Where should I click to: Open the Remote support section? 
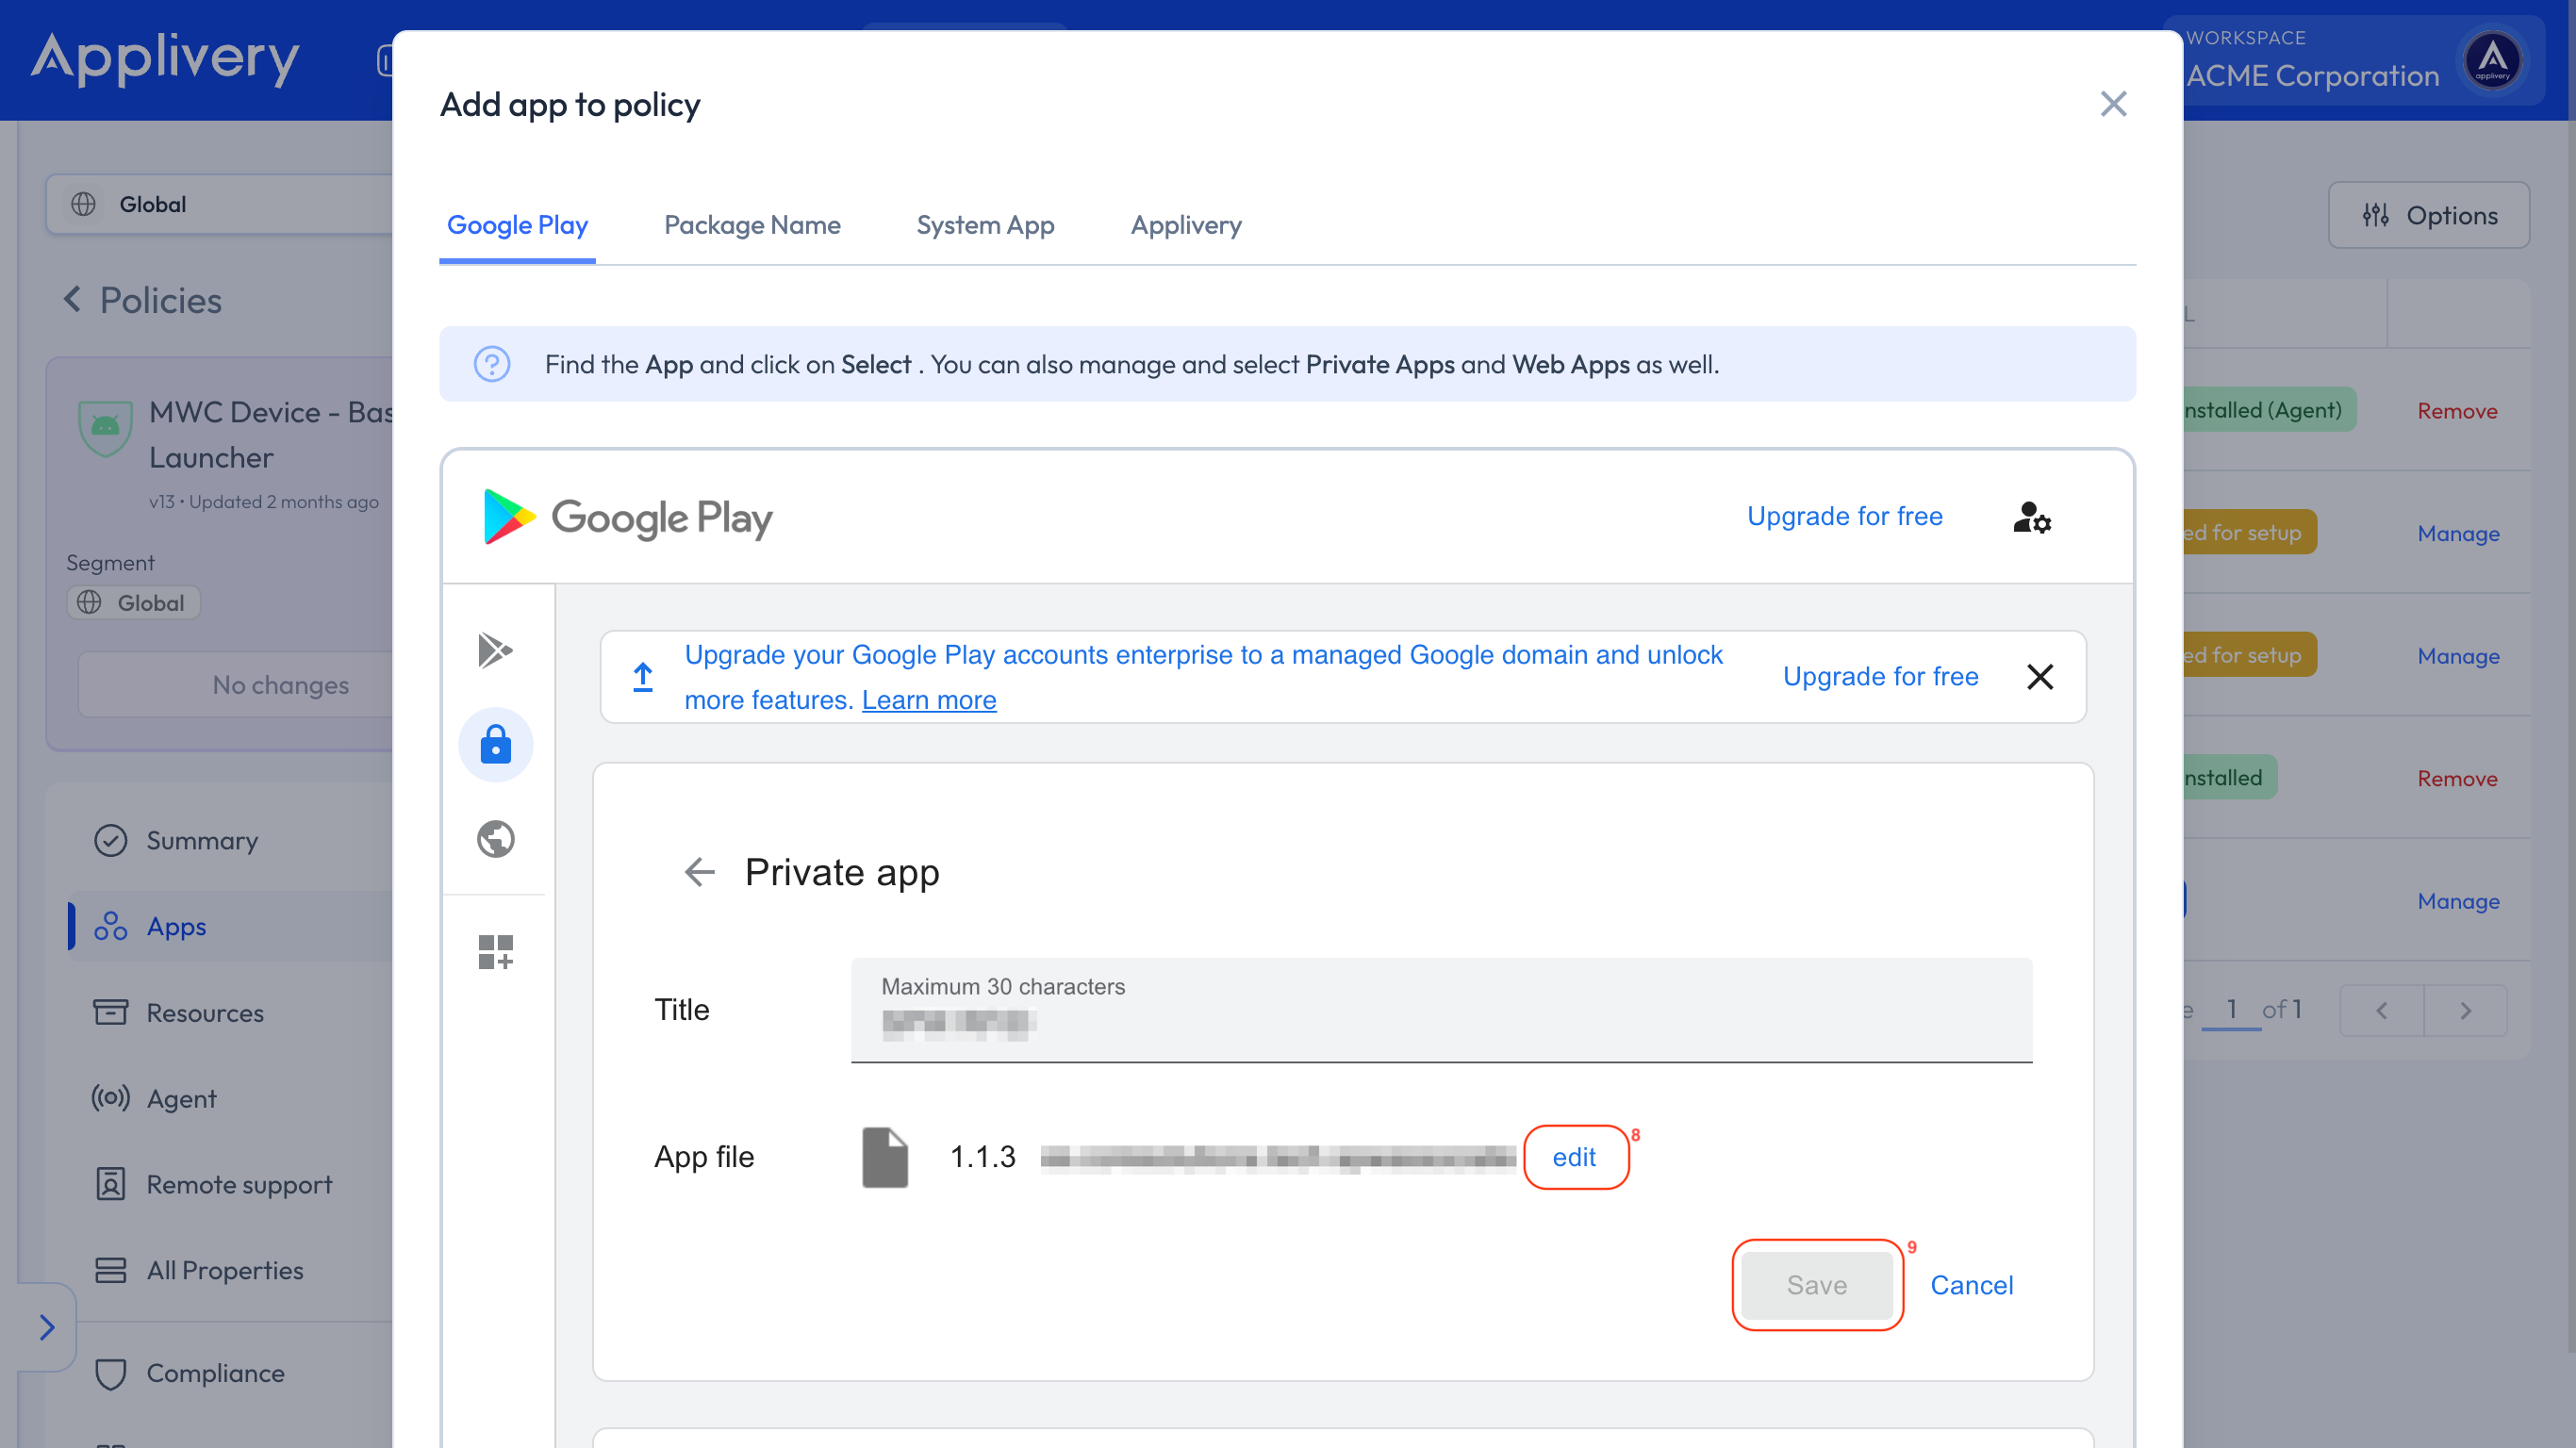click(239, 1184)
